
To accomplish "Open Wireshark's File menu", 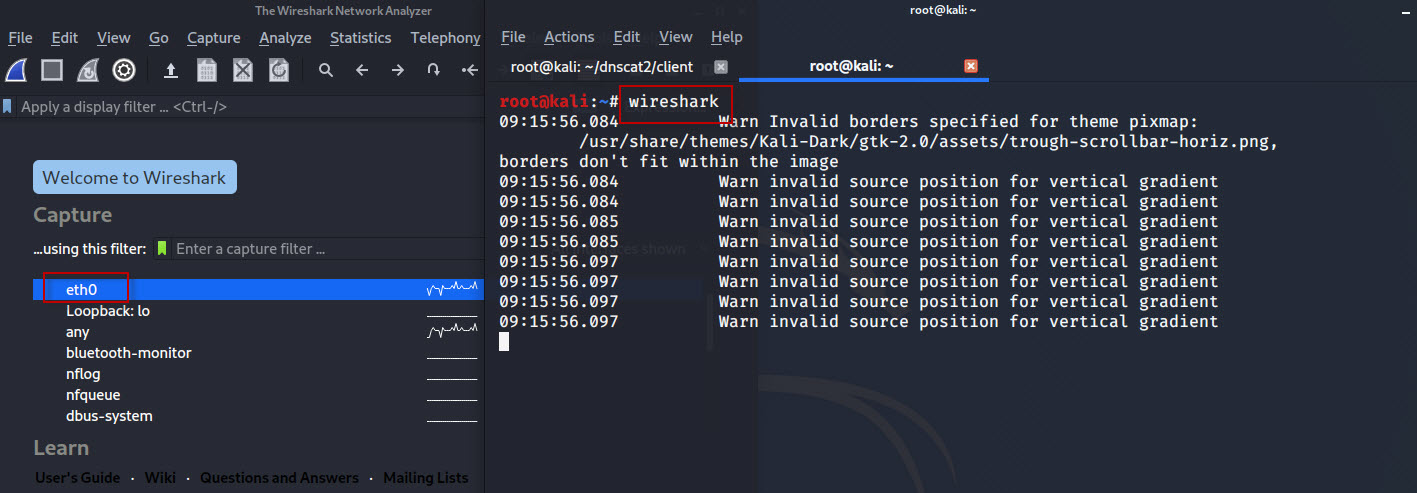I will coord(20,38).
